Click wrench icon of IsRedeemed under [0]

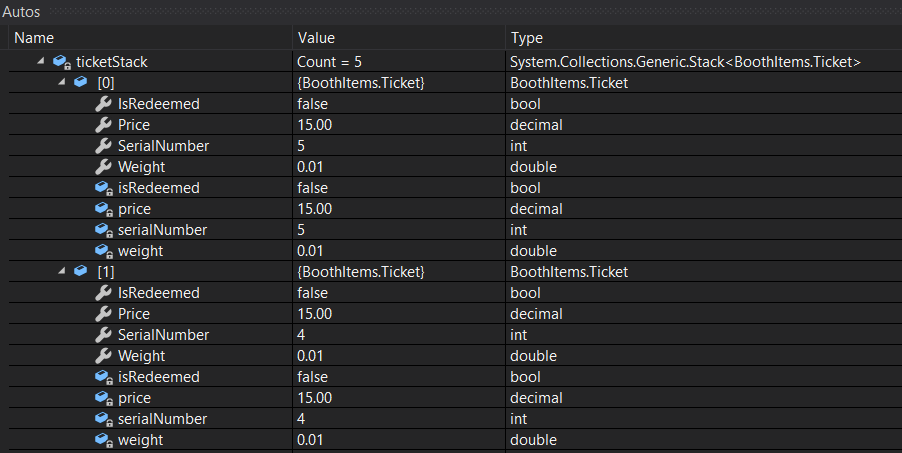pos(103,104)
